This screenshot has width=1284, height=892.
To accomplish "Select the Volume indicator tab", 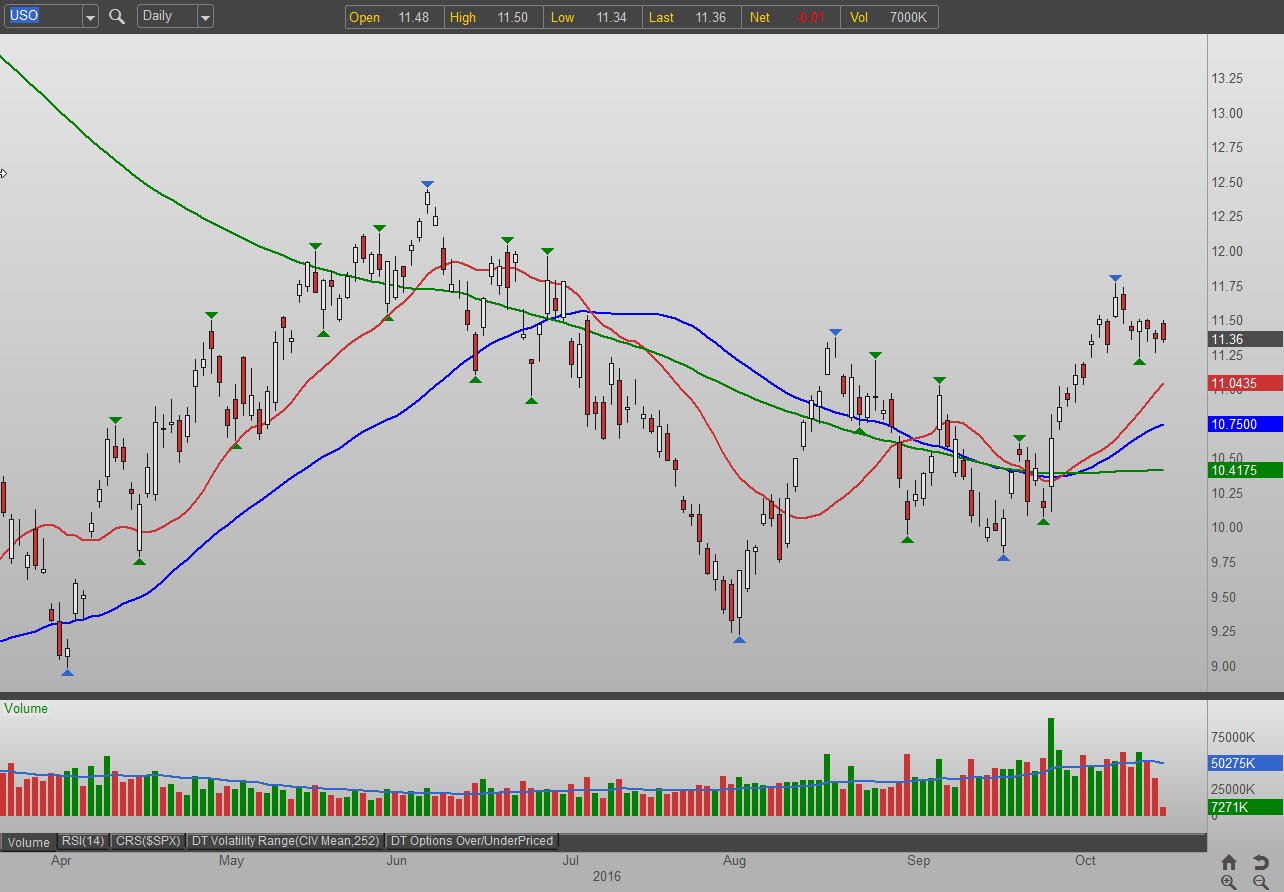I will pos(28,841).
